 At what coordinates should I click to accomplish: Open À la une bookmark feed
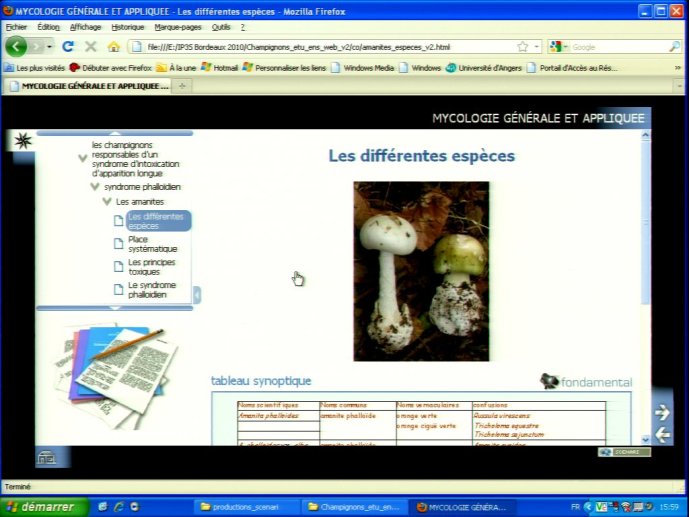pyautogui.click(x=176, y=68)
